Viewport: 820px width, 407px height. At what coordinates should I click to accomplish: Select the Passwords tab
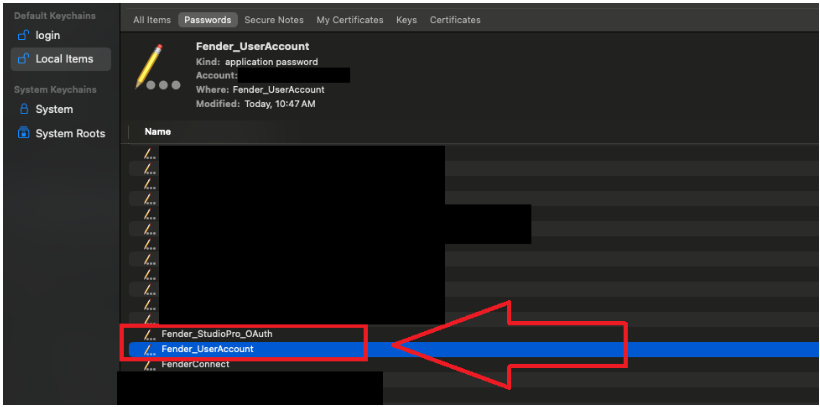point(207,20)
